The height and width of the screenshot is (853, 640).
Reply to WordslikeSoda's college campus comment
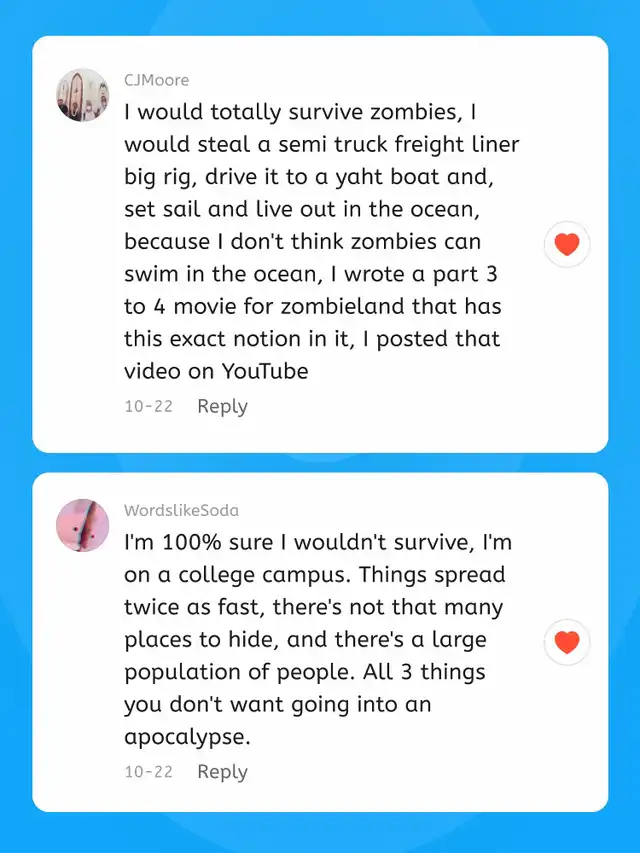222,771
